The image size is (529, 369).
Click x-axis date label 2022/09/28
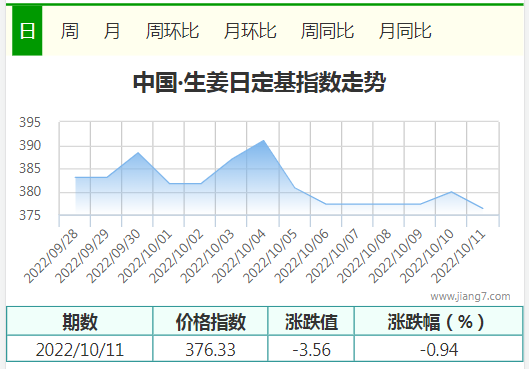[51, 256]
